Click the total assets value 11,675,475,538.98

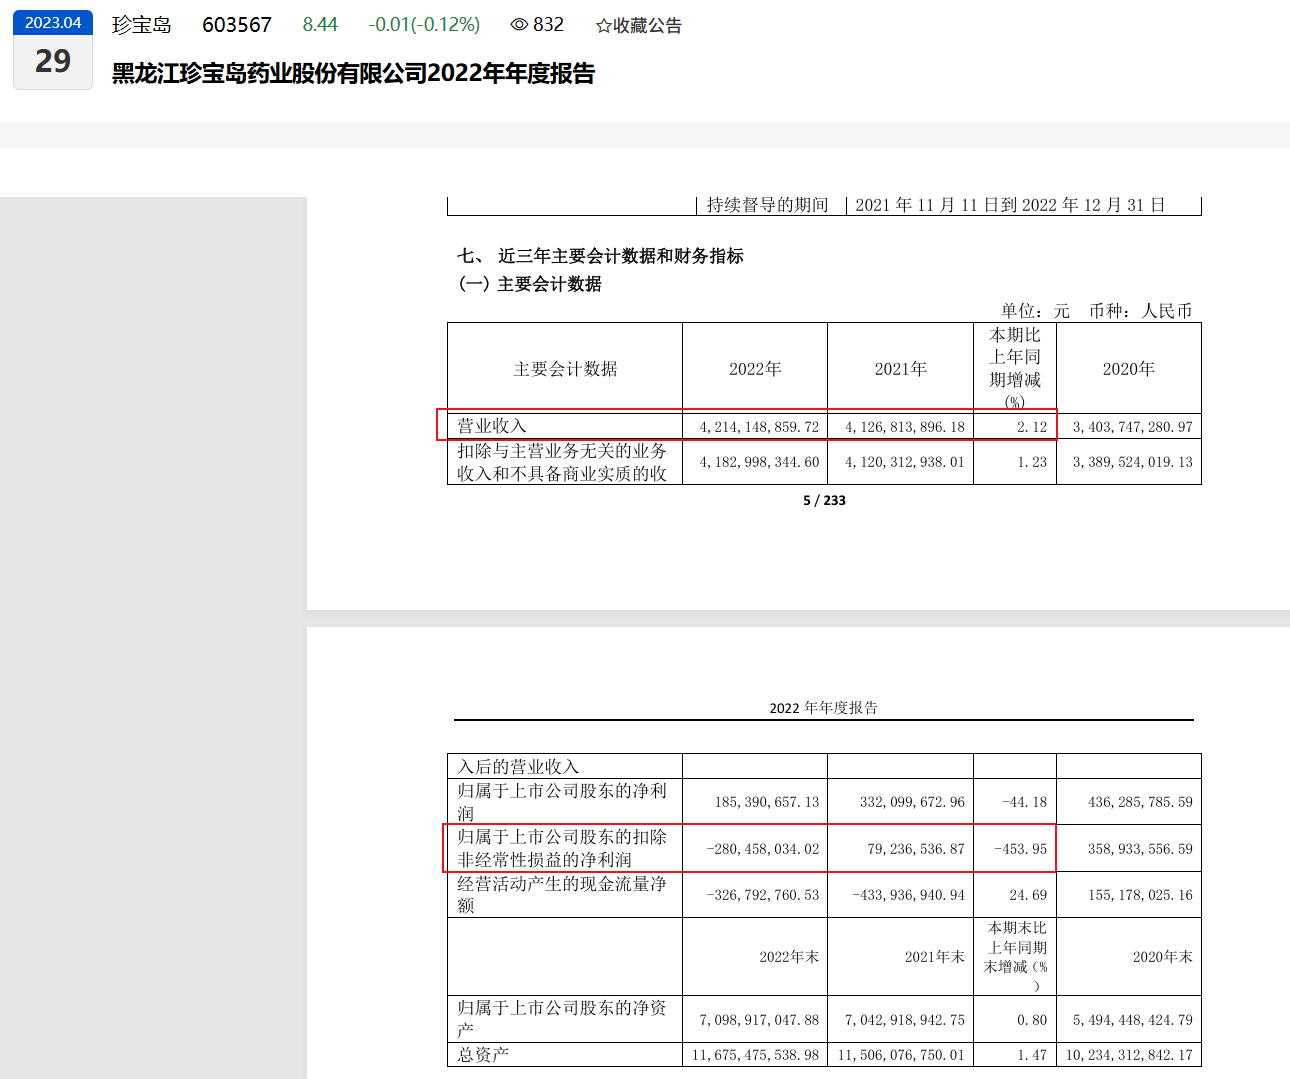tap(756, 1055)
